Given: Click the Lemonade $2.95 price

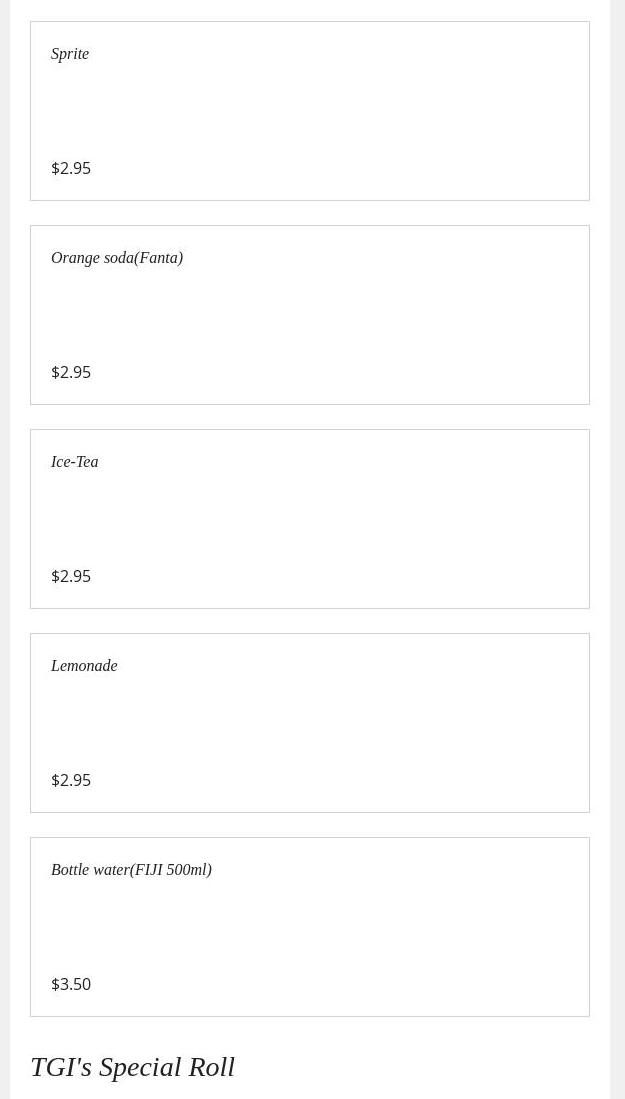Looking at the screenshot, I should pyautogui.click(x=71, y=780).
